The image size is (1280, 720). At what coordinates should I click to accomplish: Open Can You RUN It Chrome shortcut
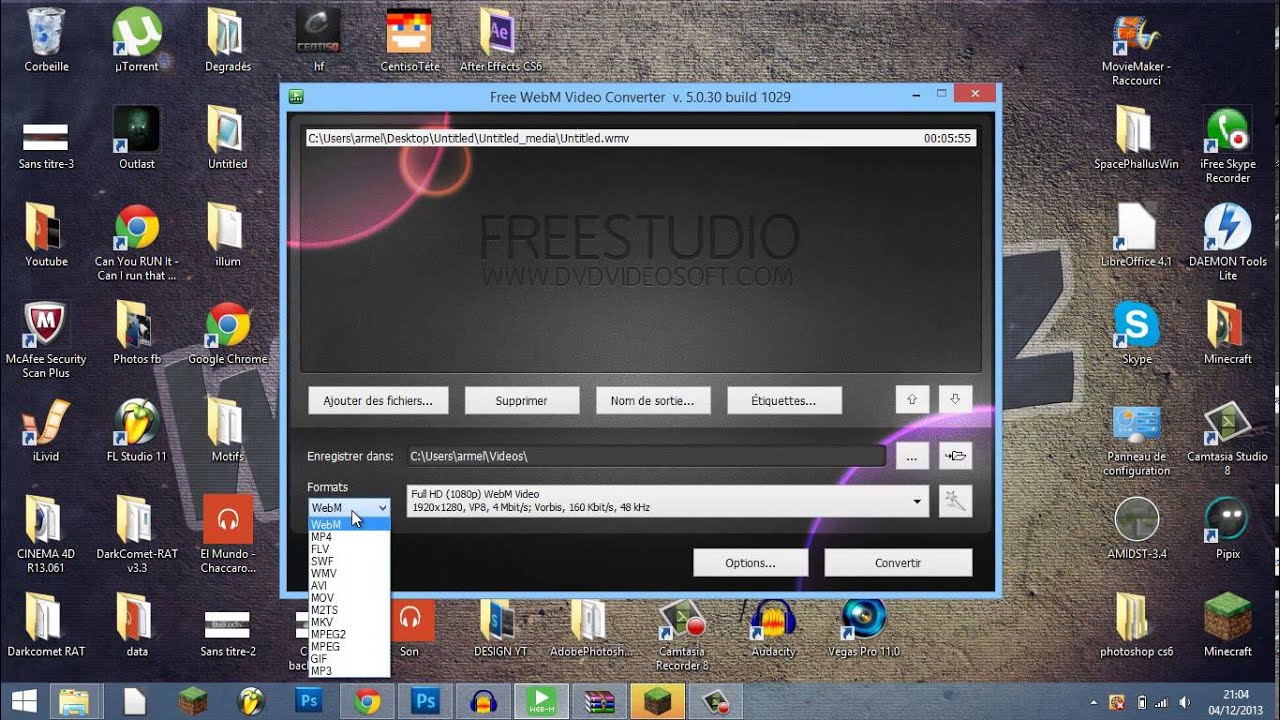coord(137,242)
